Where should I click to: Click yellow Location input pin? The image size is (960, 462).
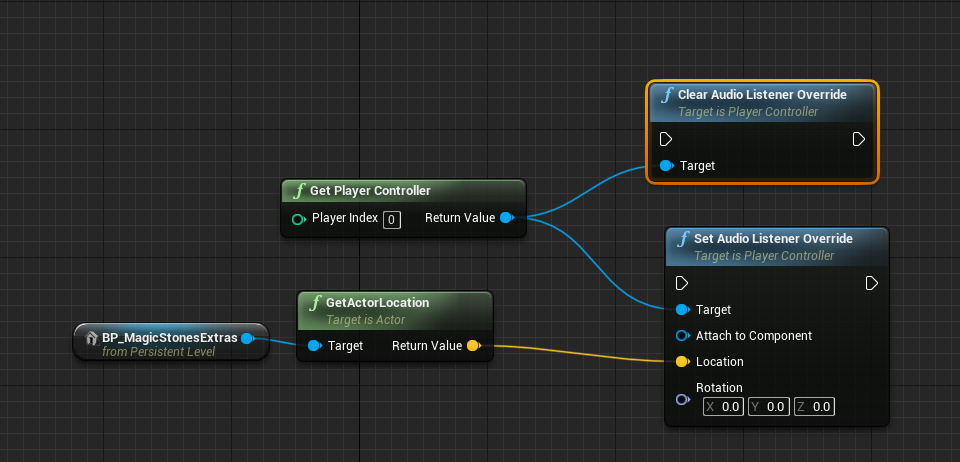point(683,362)
